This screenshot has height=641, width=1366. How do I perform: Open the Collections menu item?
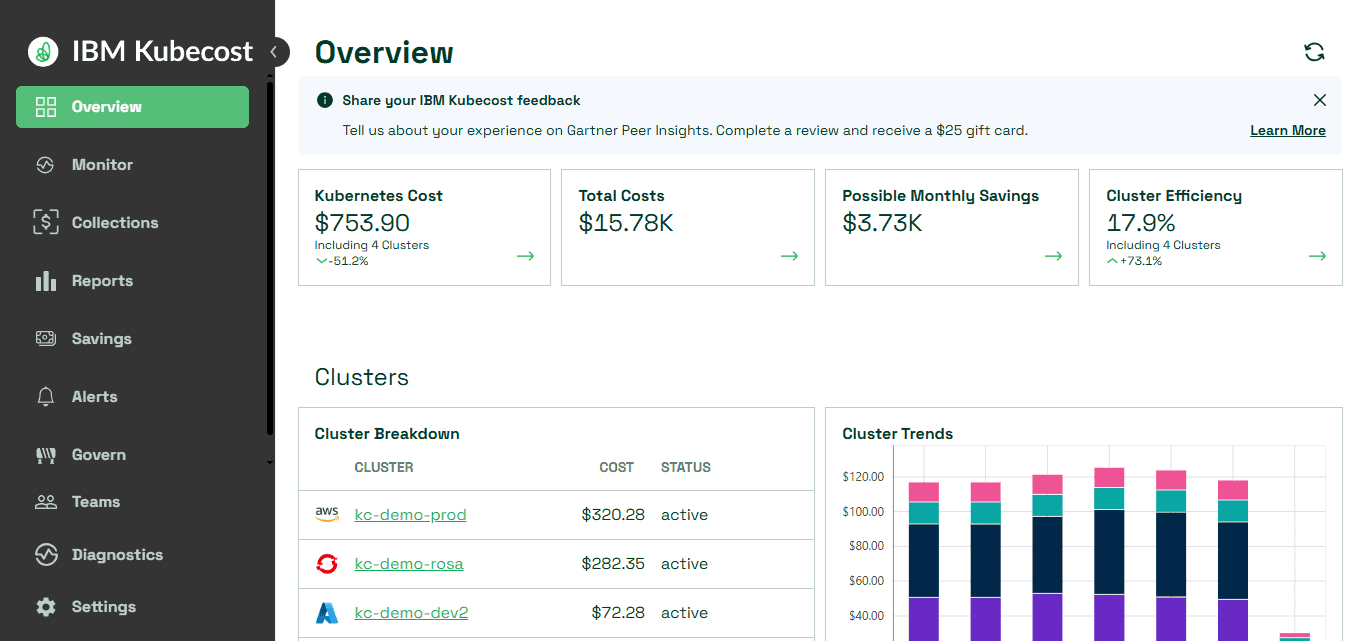point(132,223)
